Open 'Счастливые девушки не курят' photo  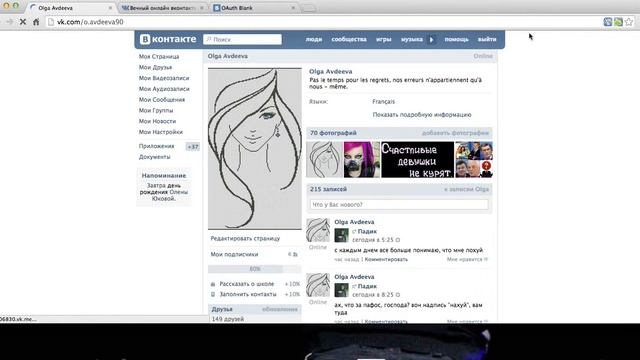[417, 160]
